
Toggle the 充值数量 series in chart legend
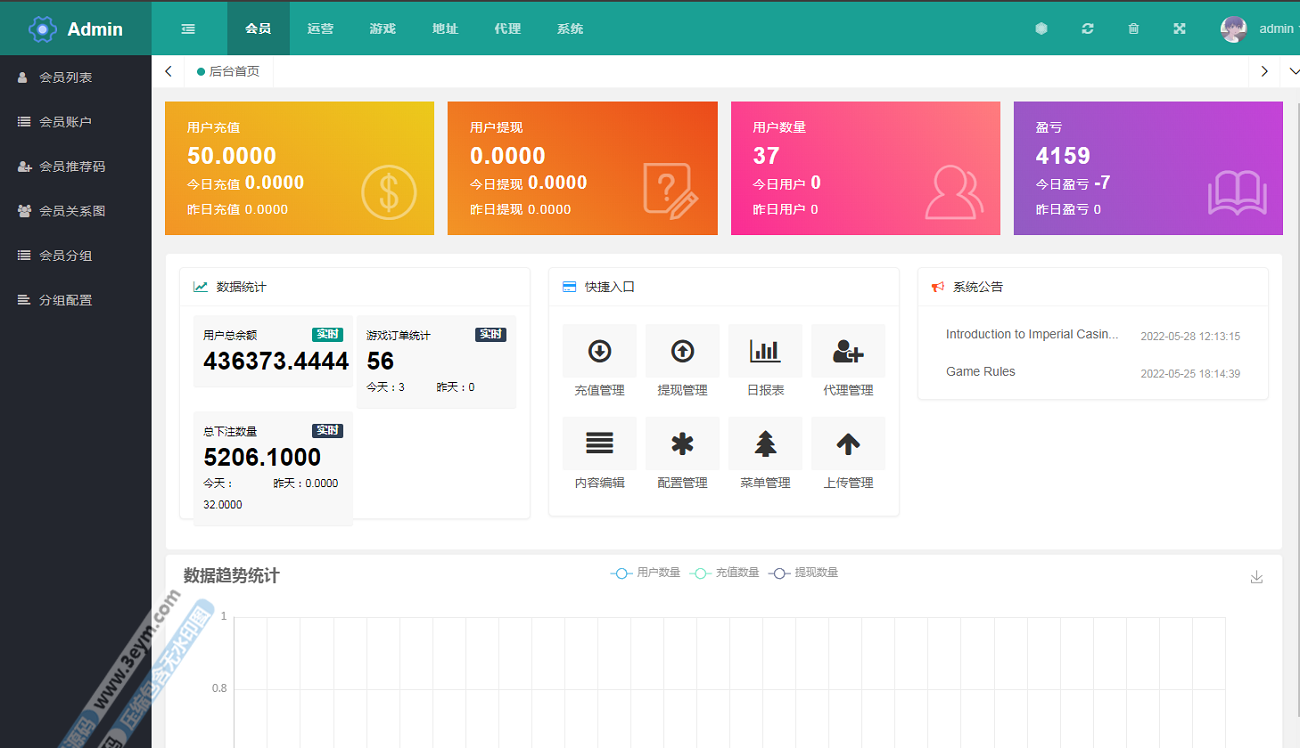[724, 573]
